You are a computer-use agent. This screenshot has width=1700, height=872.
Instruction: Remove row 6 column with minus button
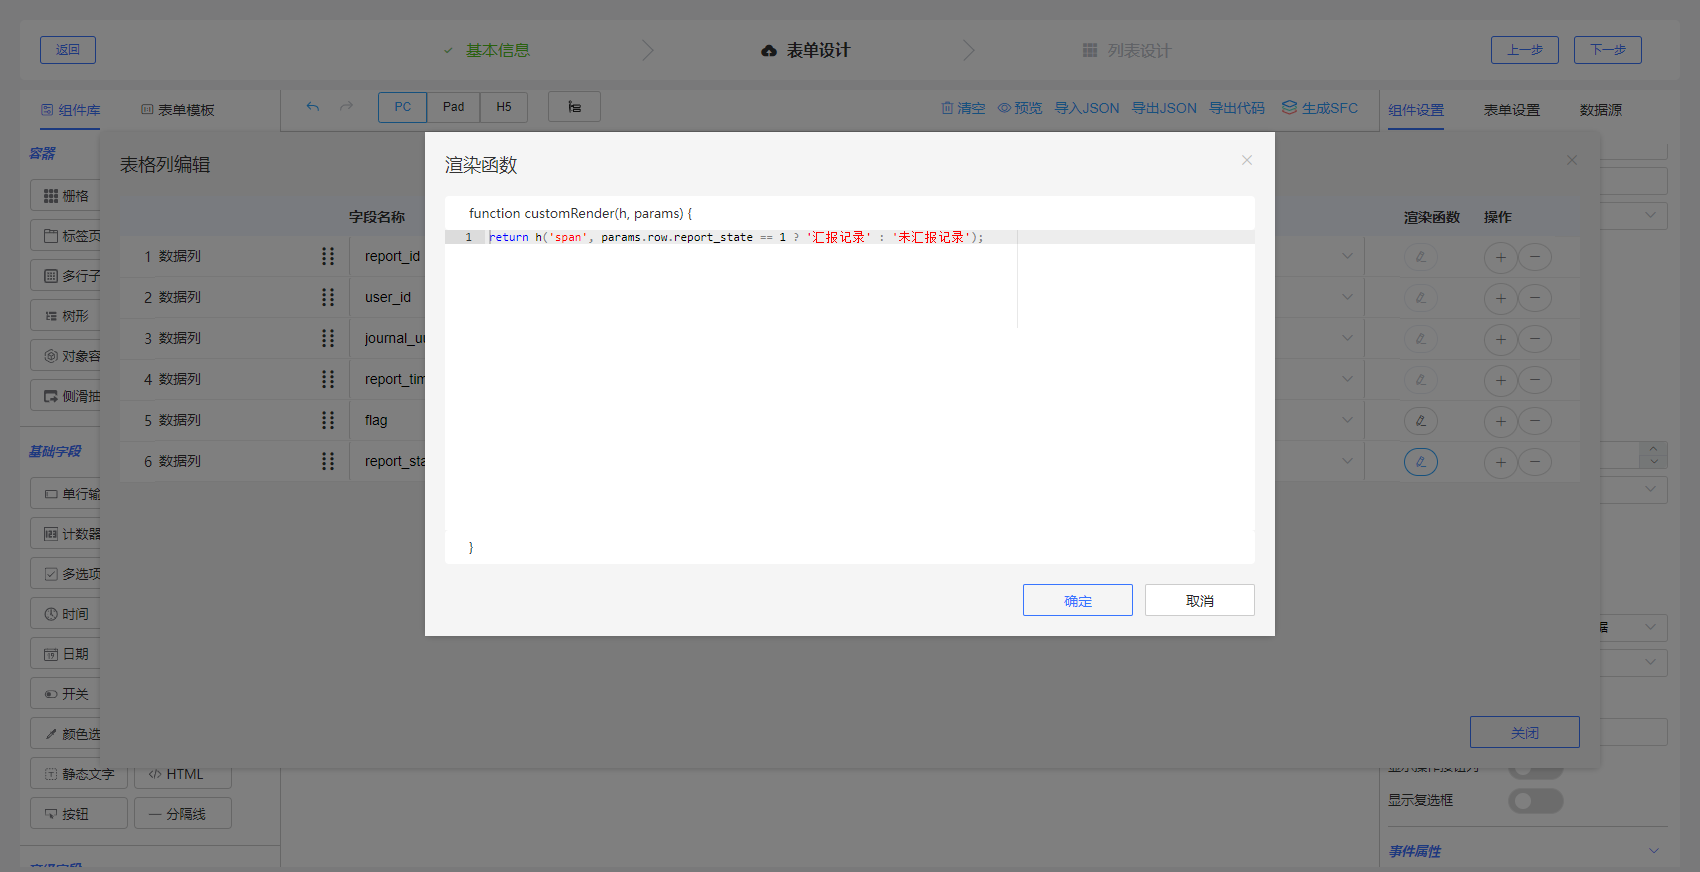click(x=1535, y=462)
